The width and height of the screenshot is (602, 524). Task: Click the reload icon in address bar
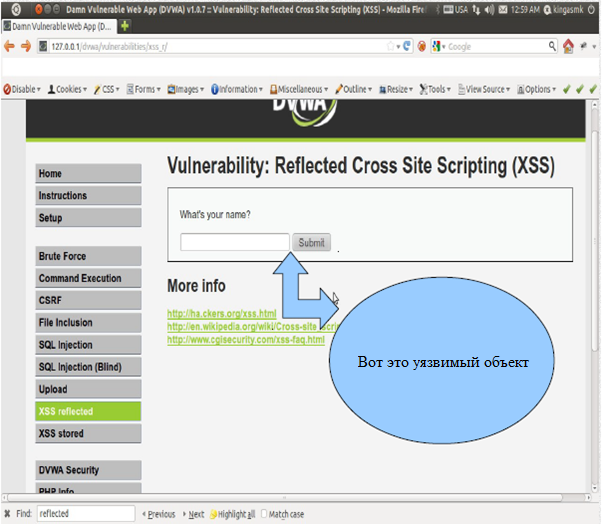click(407, 46)
